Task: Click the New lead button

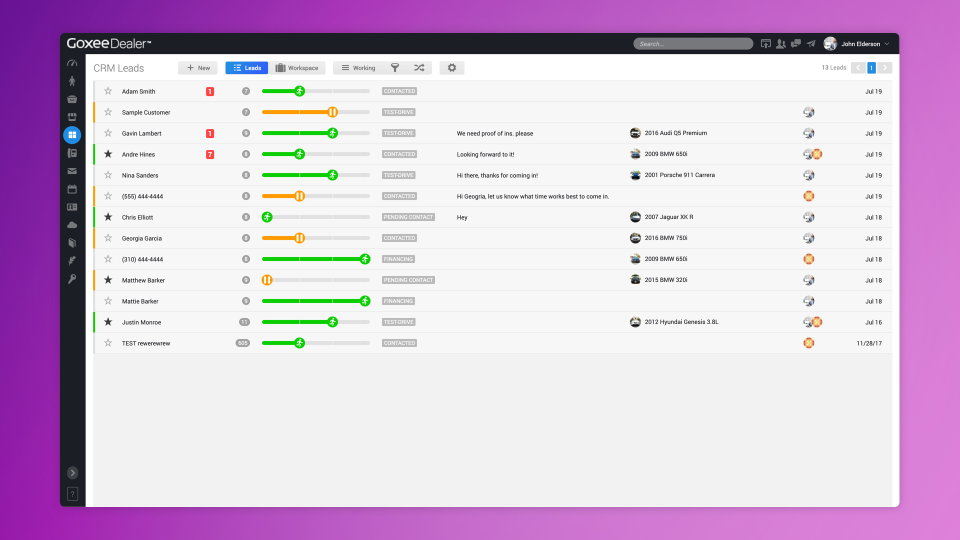Action: pos(198,68)
